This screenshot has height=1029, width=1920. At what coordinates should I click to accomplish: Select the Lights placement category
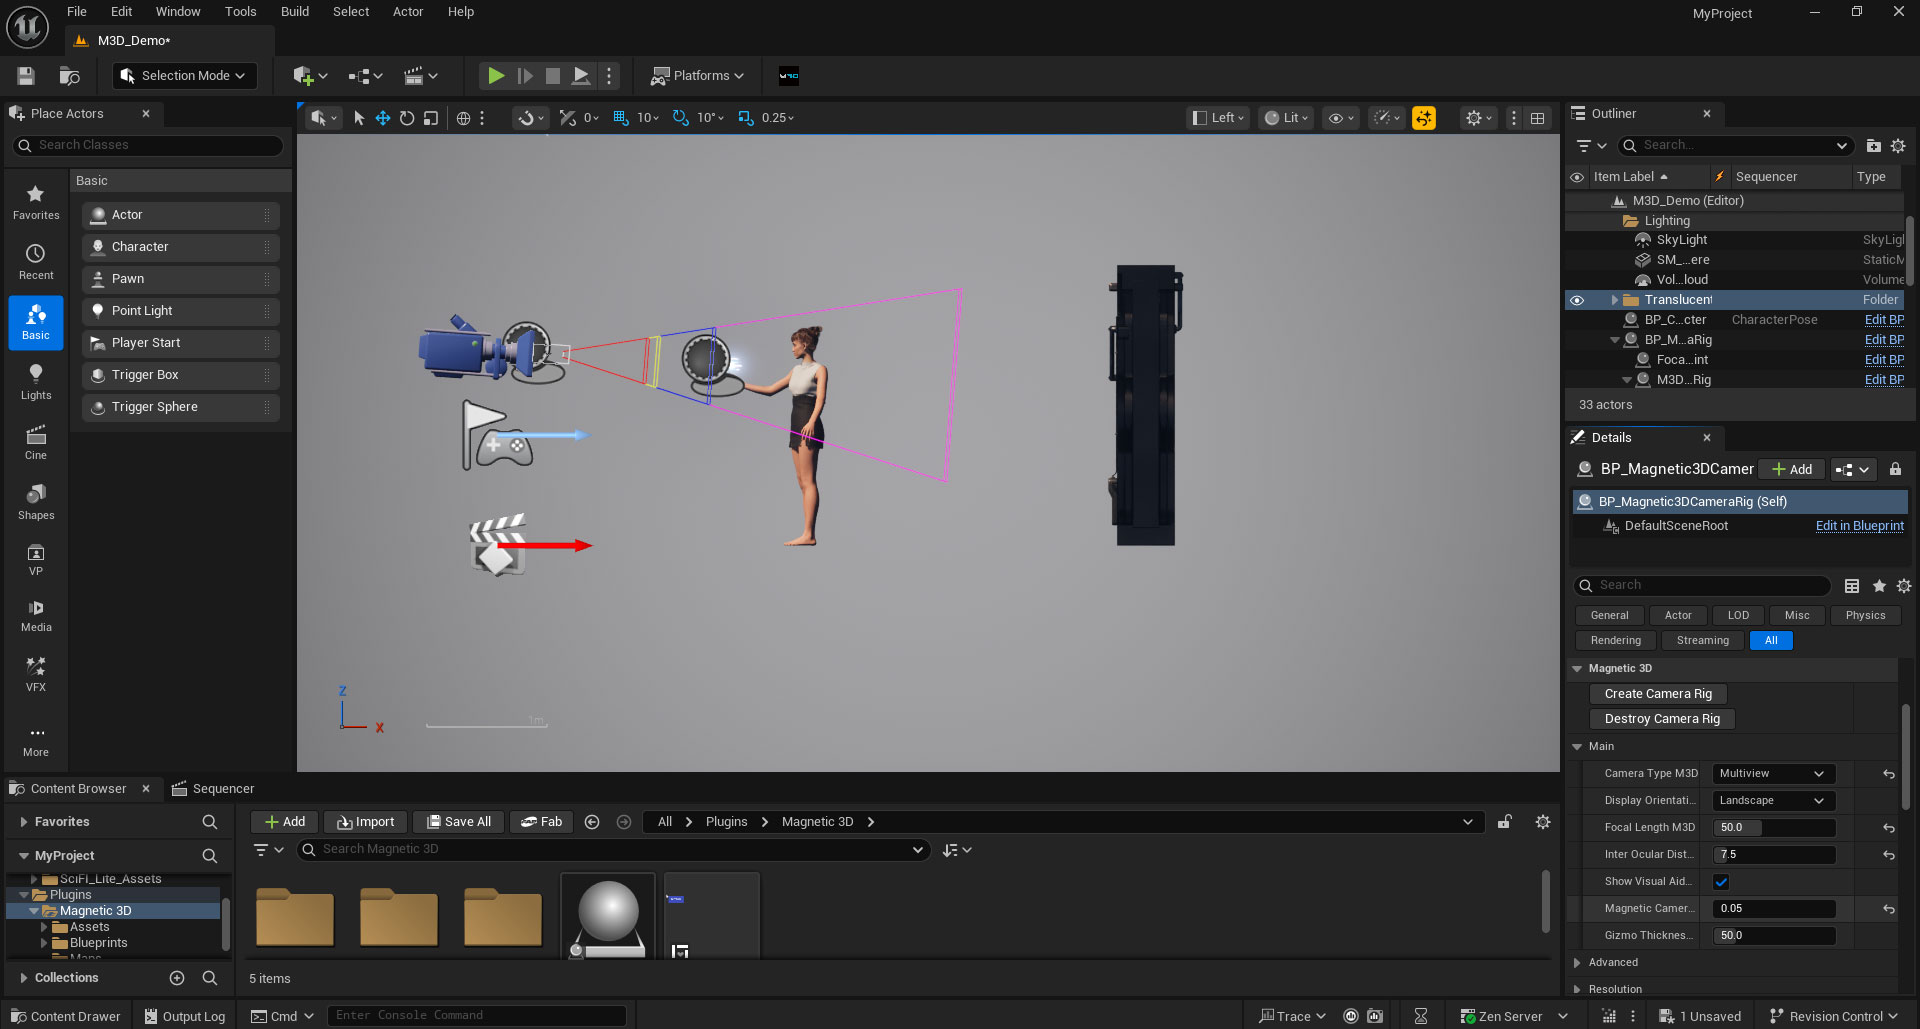point(36,382)
